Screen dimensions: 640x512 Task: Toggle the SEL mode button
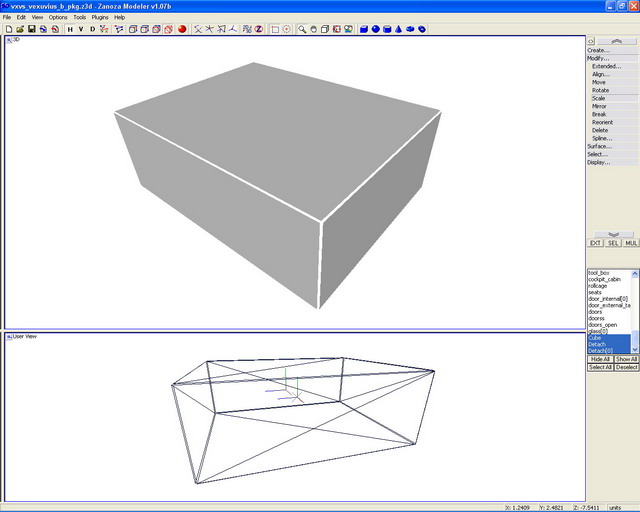613,243
